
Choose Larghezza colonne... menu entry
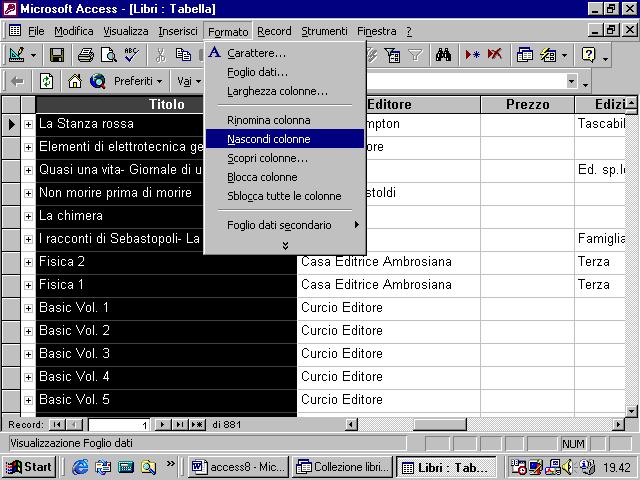click(285, 91)
